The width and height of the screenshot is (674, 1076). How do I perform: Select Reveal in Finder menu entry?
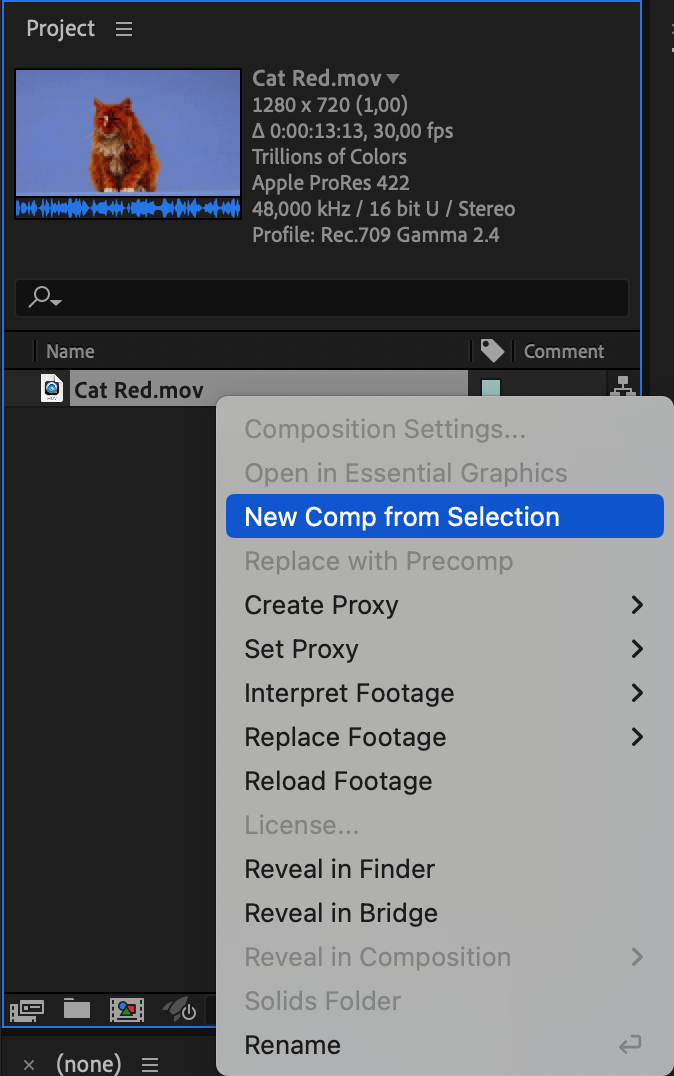(x=339, y=869)
